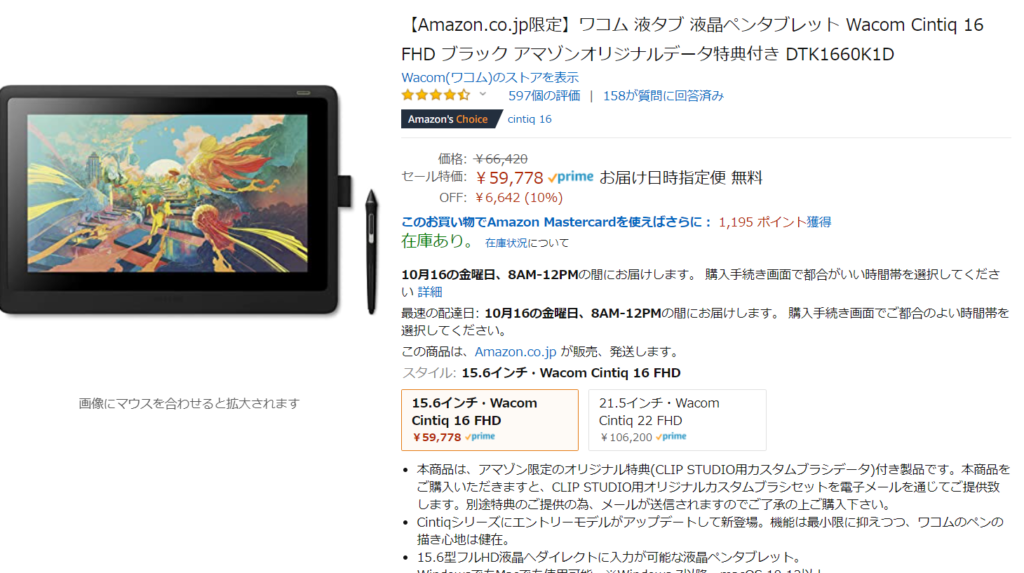
Task: Open the 詳細 delivery details link
Action: (430, 292)
